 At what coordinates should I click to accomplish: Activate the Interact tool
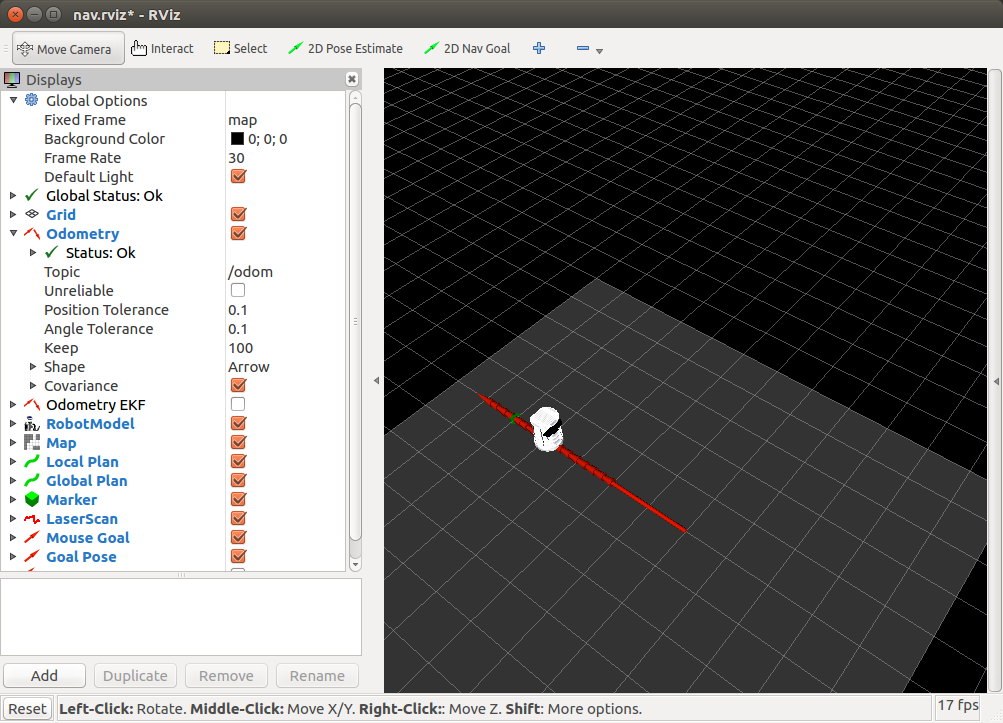click(162, 47)
